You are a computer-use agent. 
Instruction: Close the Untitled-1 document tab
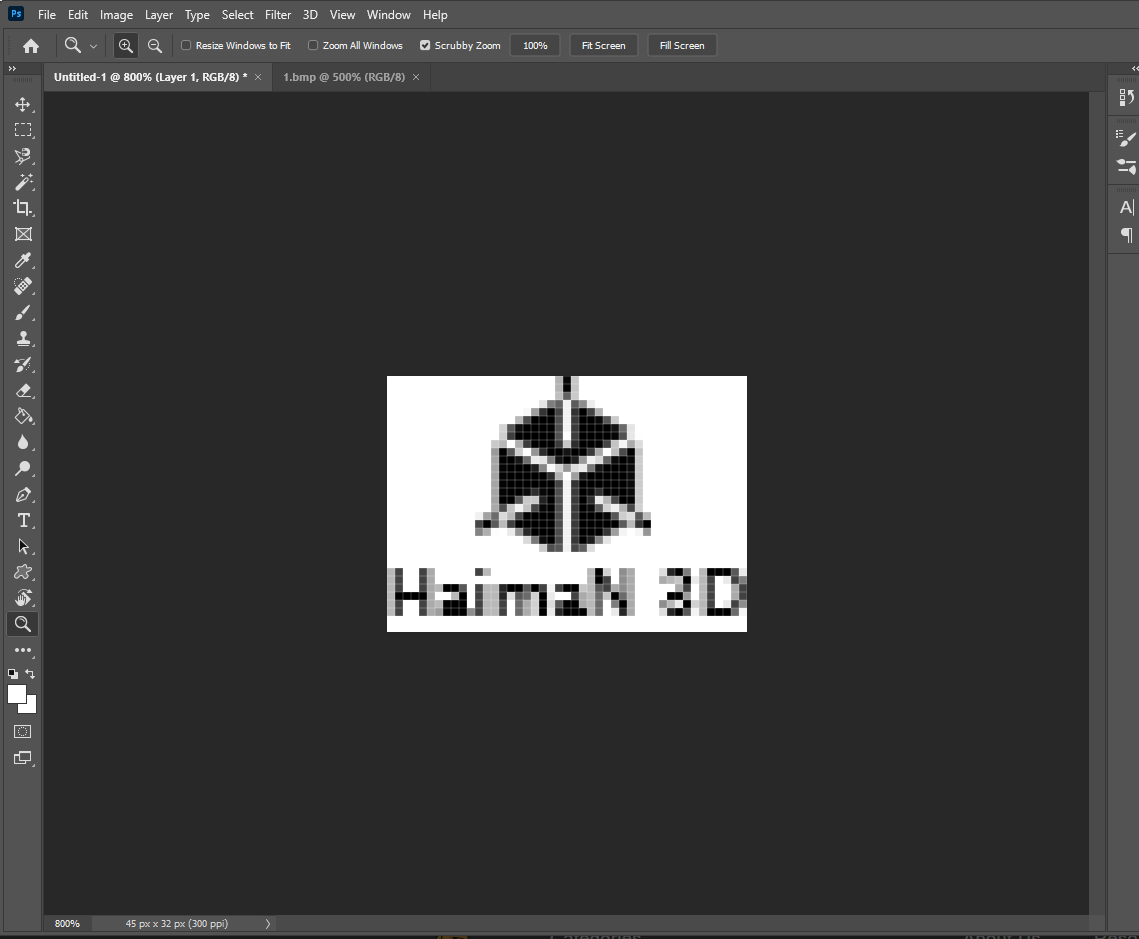(258, 77)
